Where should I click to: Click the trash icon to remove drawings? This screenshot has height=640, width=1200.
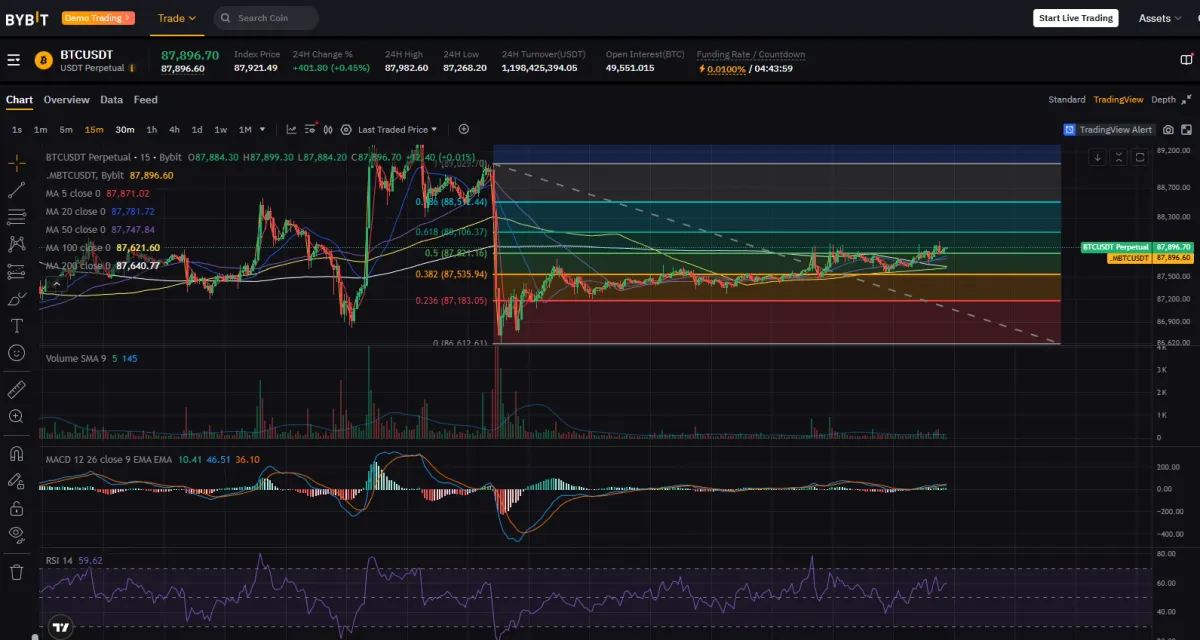[x=16, y=572]
